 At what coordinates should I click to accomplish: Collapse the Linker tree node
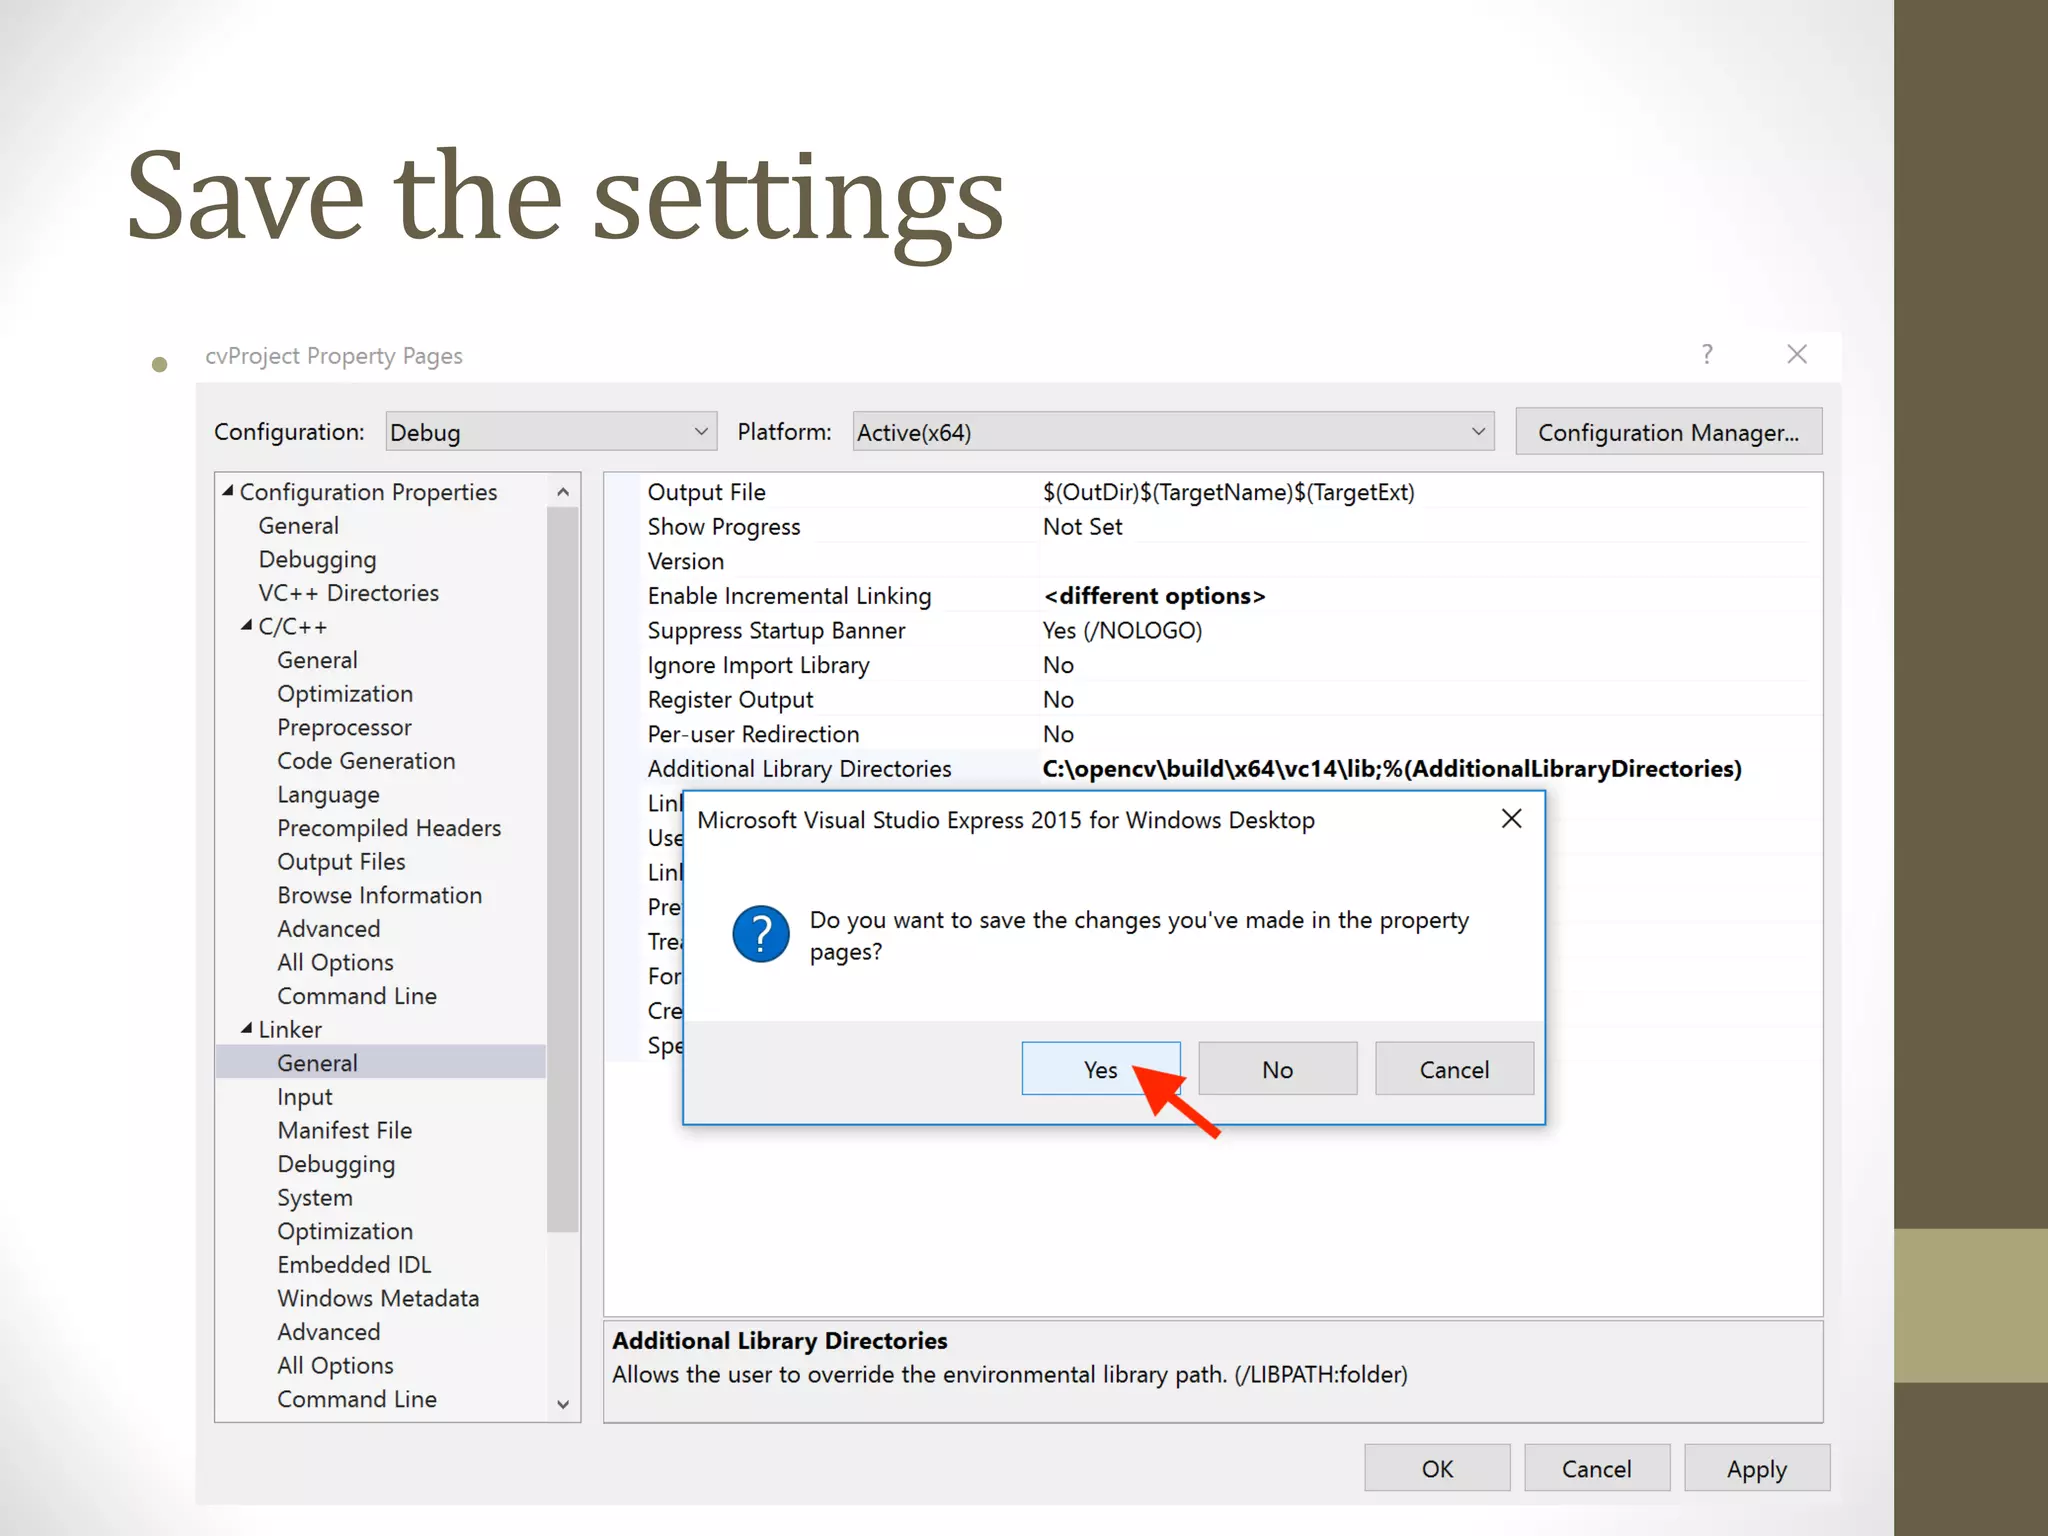click(x=247, y=1029)
